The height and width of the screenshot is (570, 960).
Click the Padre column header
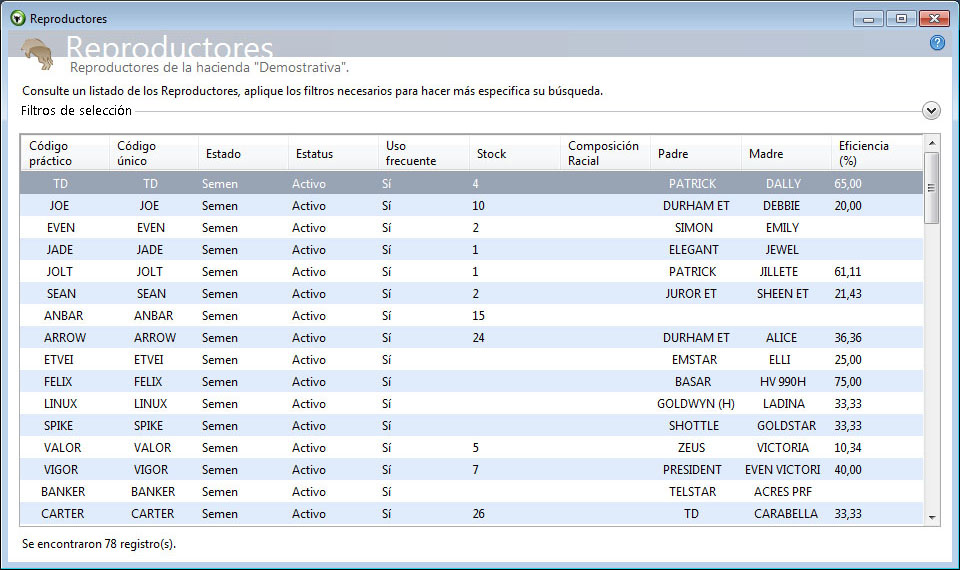pyautogui.click(x=696, y=153)
